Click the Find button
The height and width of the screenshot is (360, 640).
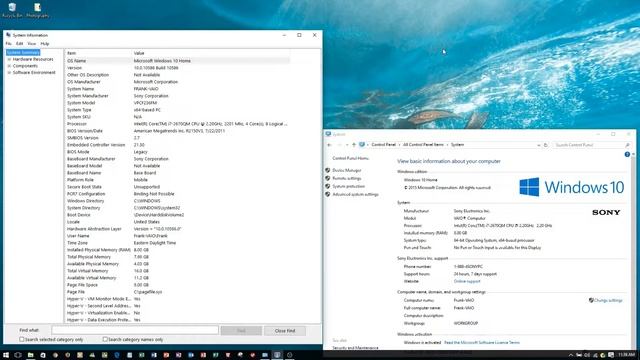[x=241, y=331]
